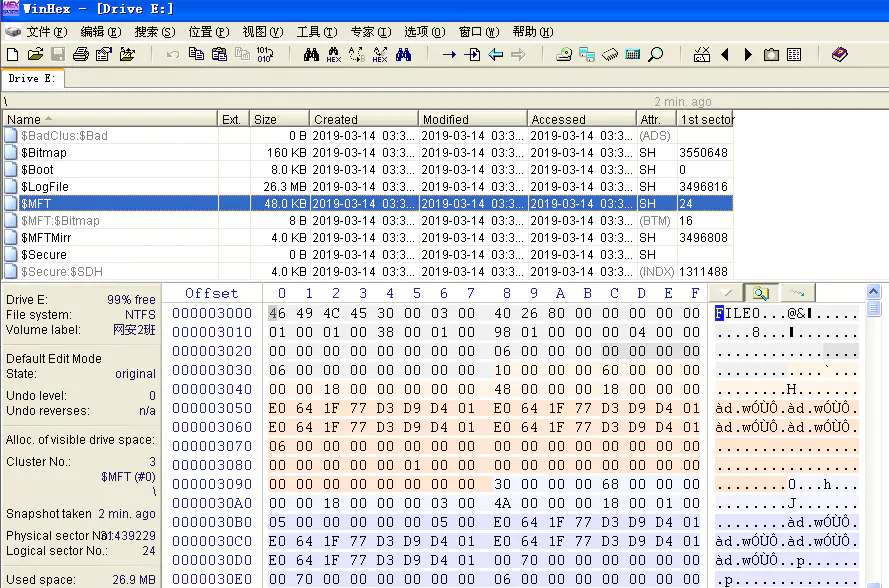Open the 工具(T) menu

(317, 32)
